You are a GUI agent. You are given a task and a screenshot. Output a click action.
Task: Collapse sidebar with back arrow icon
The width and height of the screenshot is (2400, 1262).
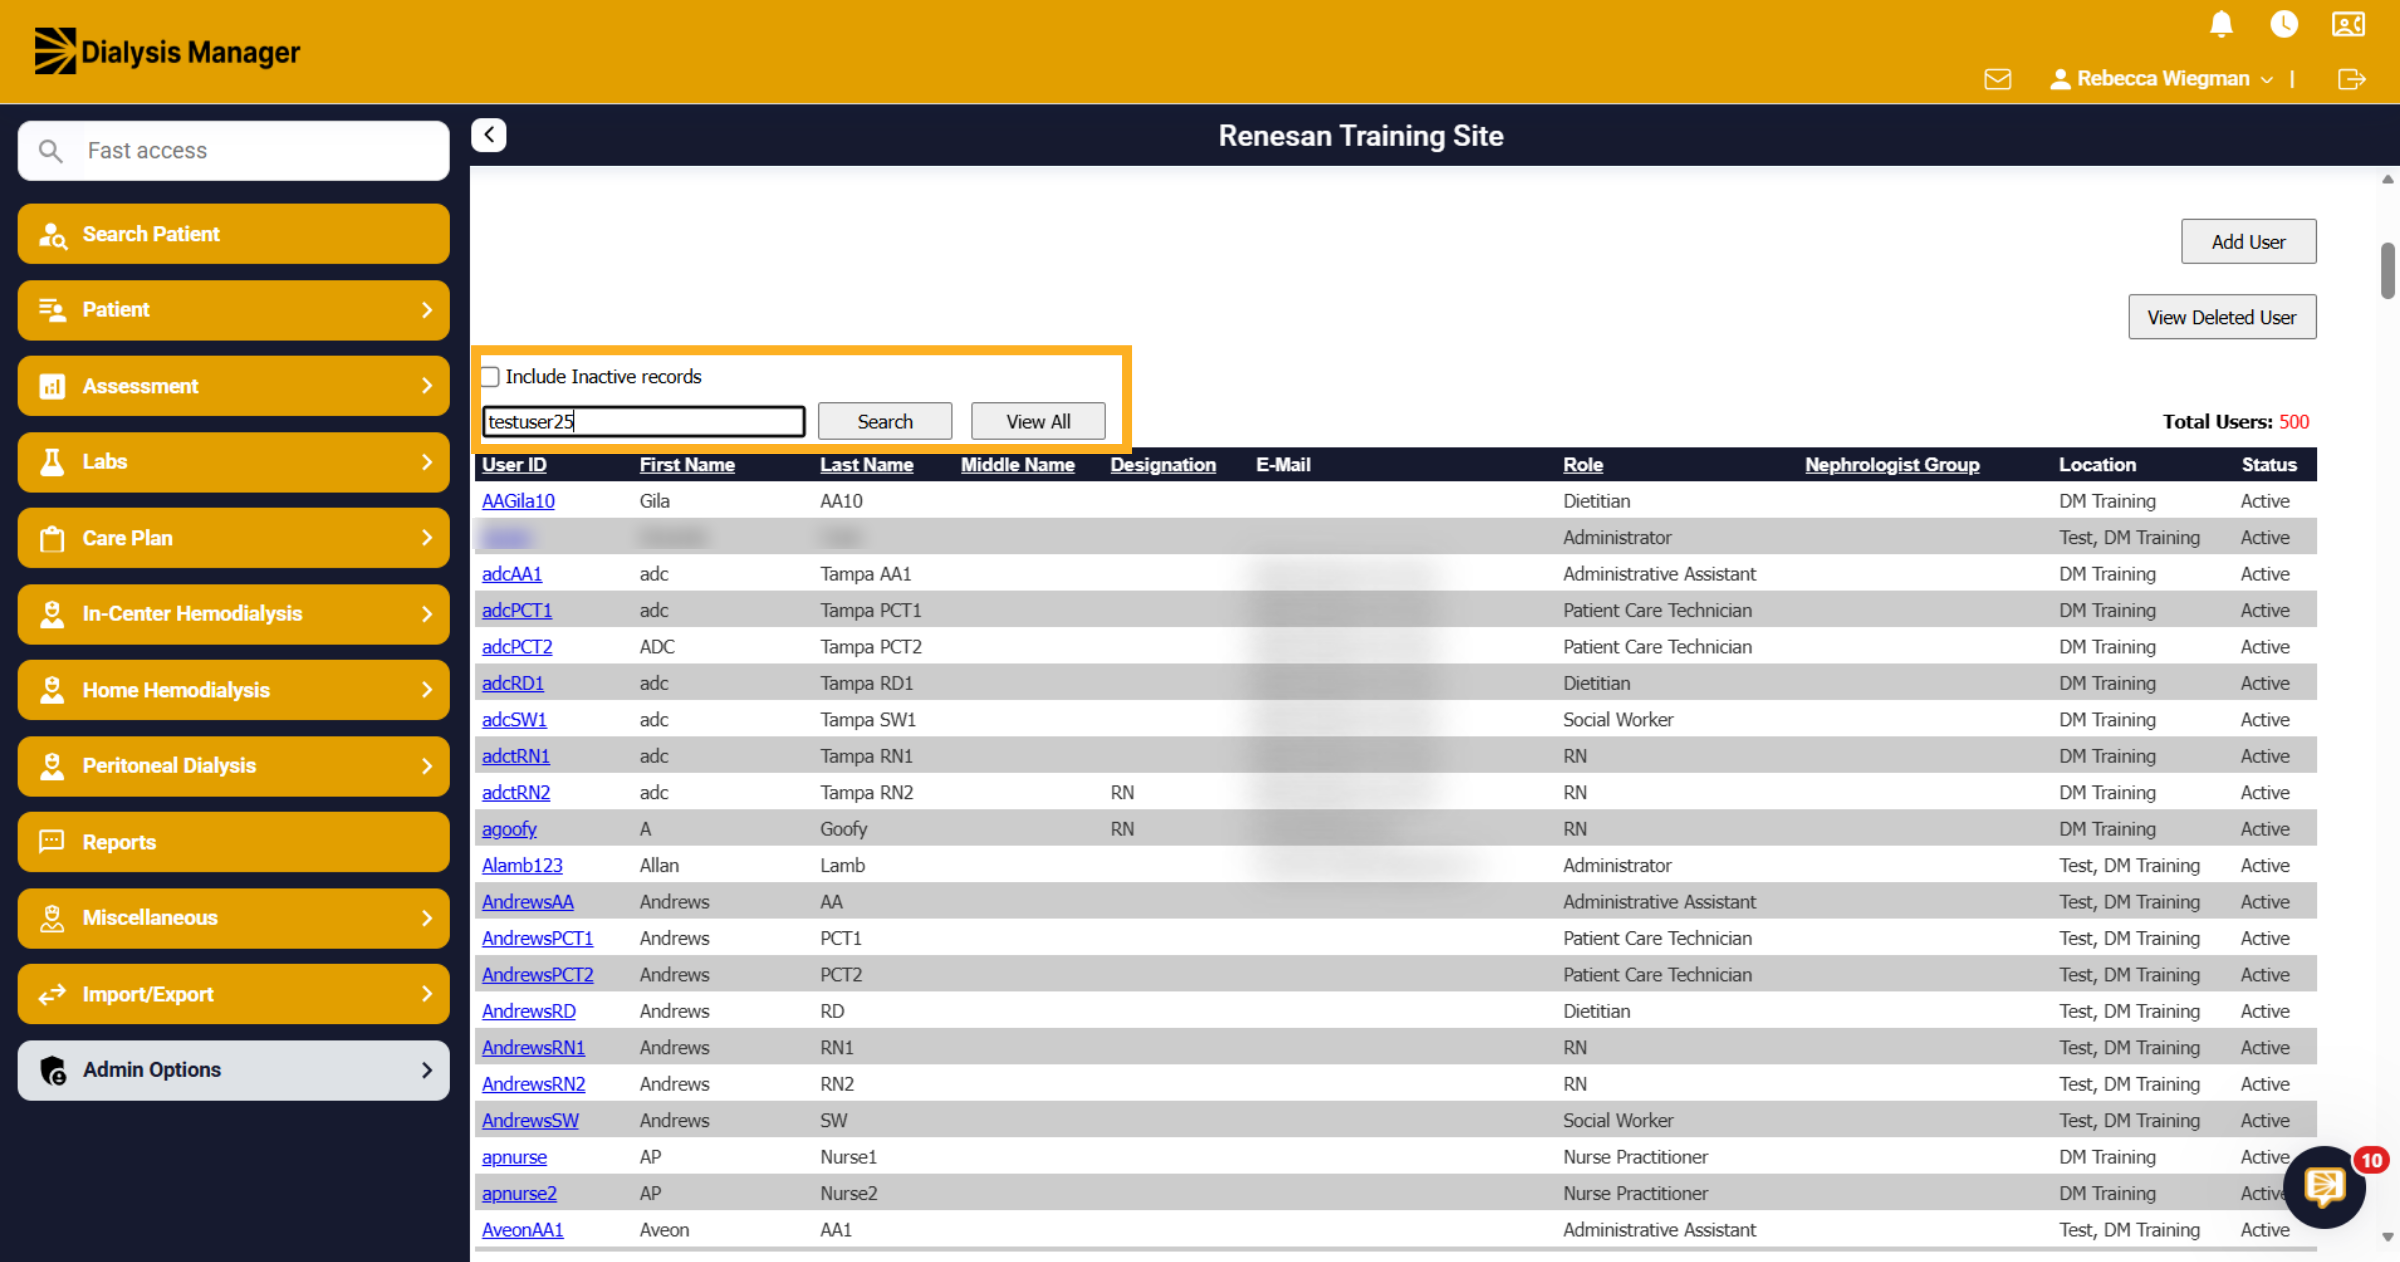tap(489, 135)
